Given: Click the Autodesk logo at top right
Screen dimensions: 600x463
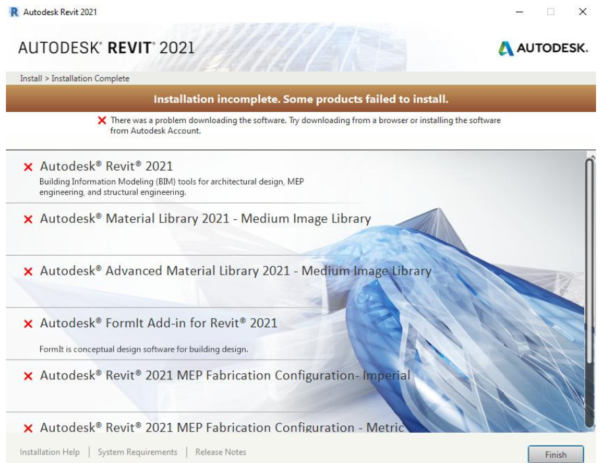Looking at the screenshot, I should [543, 48].
